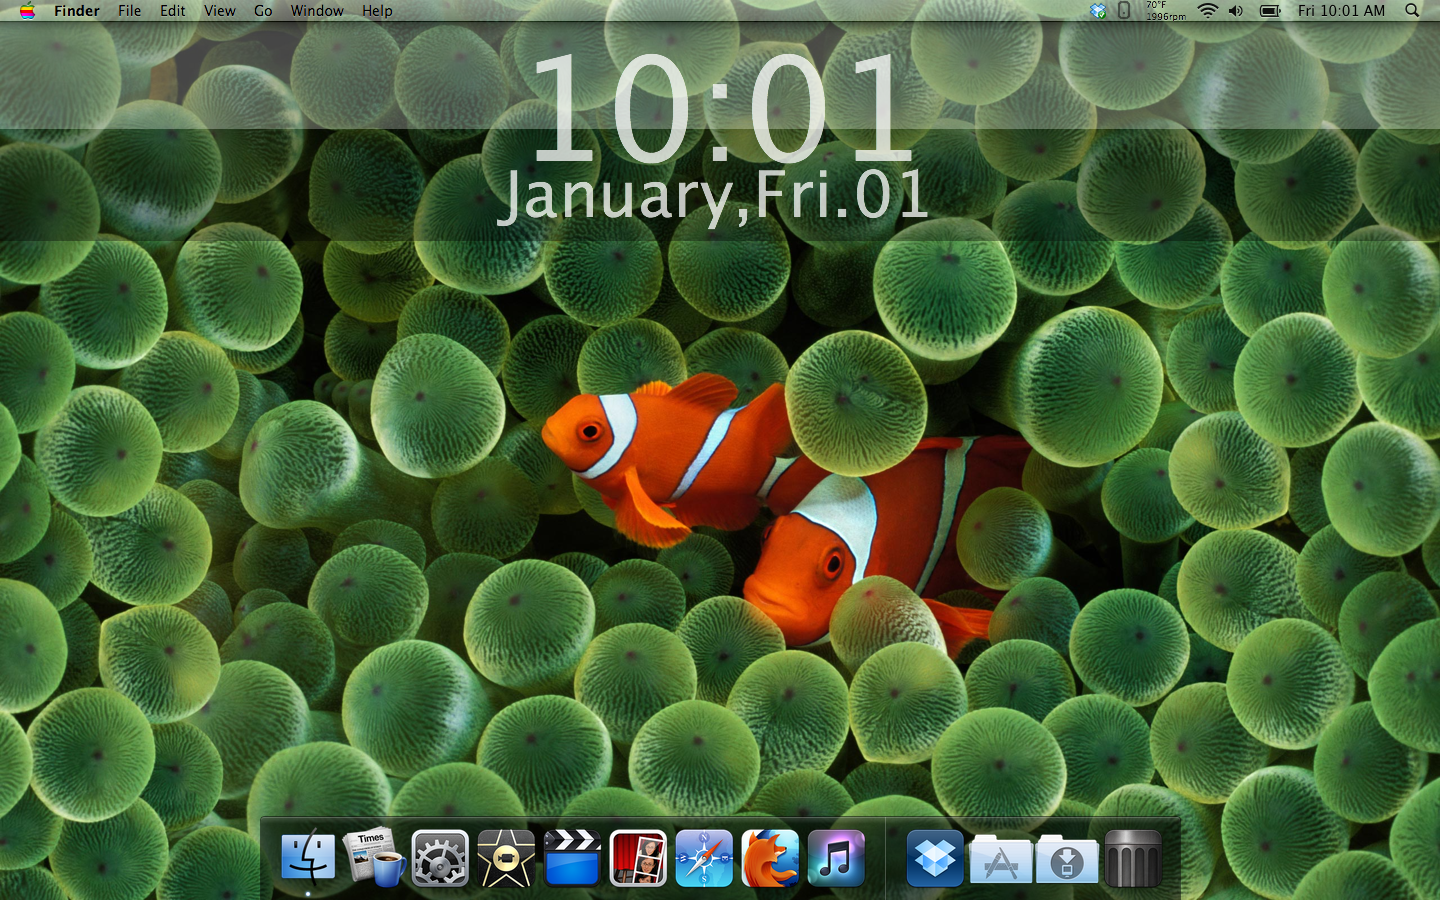Click the Apple logo menu
The image size is (1440, 900).
27,11
